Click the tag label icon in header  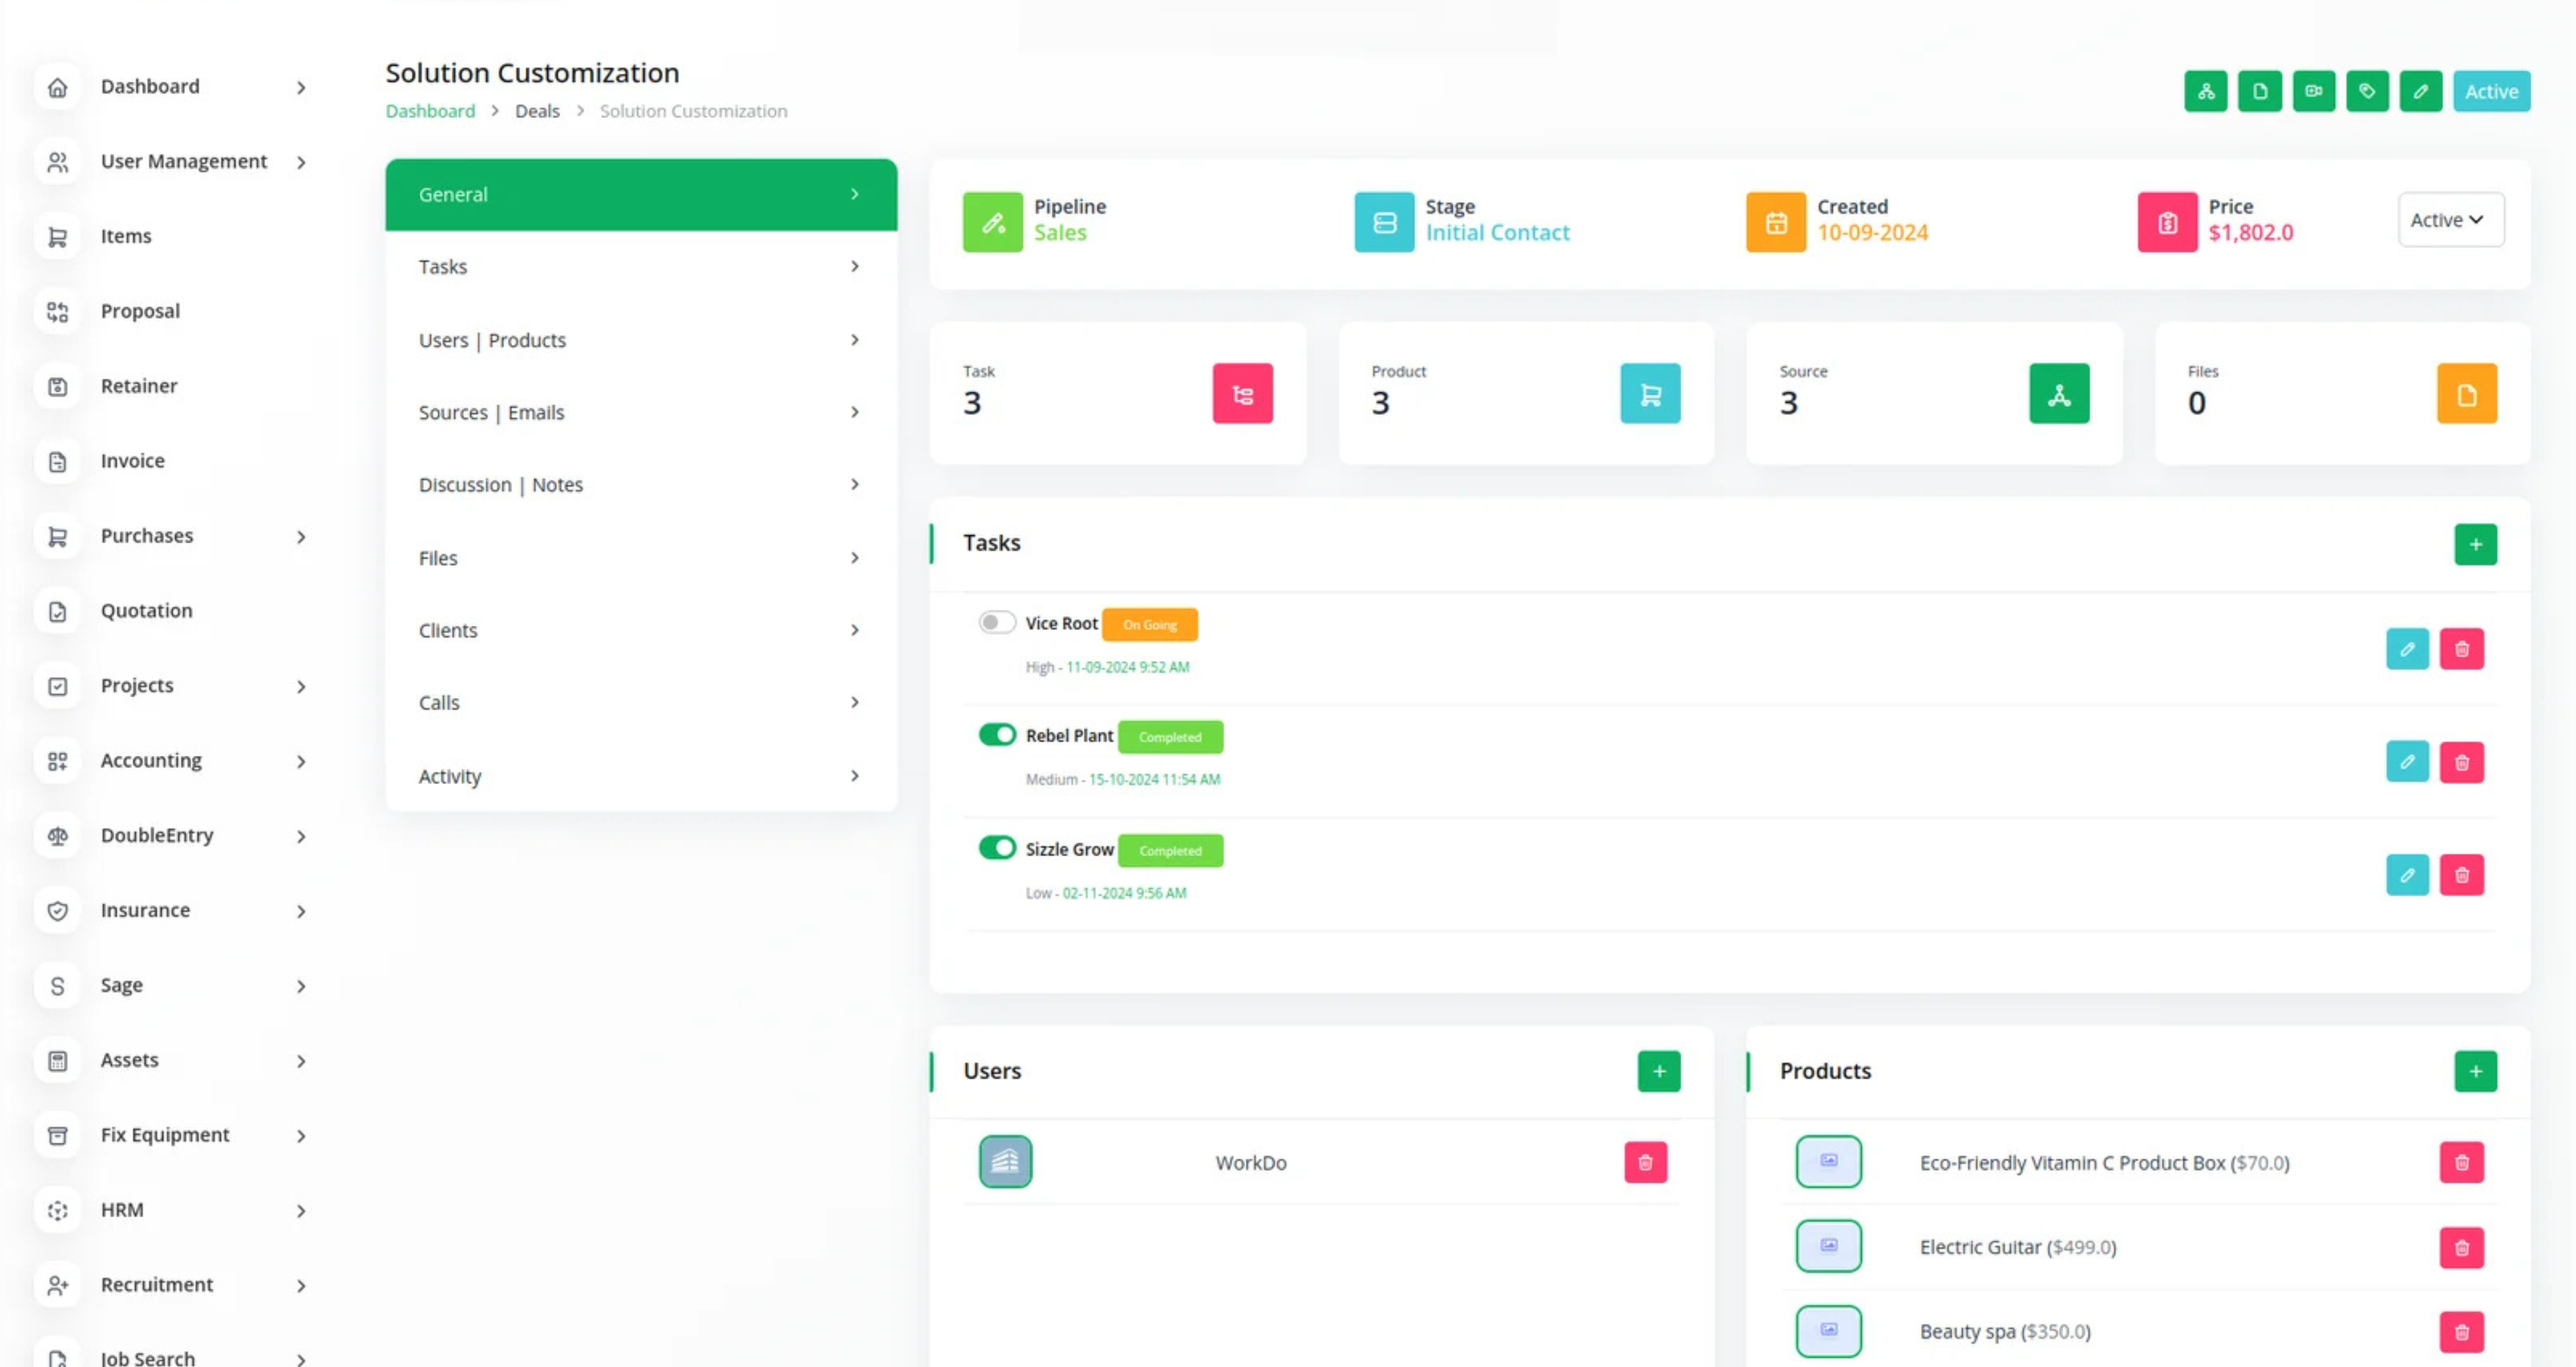(2366, 91)
